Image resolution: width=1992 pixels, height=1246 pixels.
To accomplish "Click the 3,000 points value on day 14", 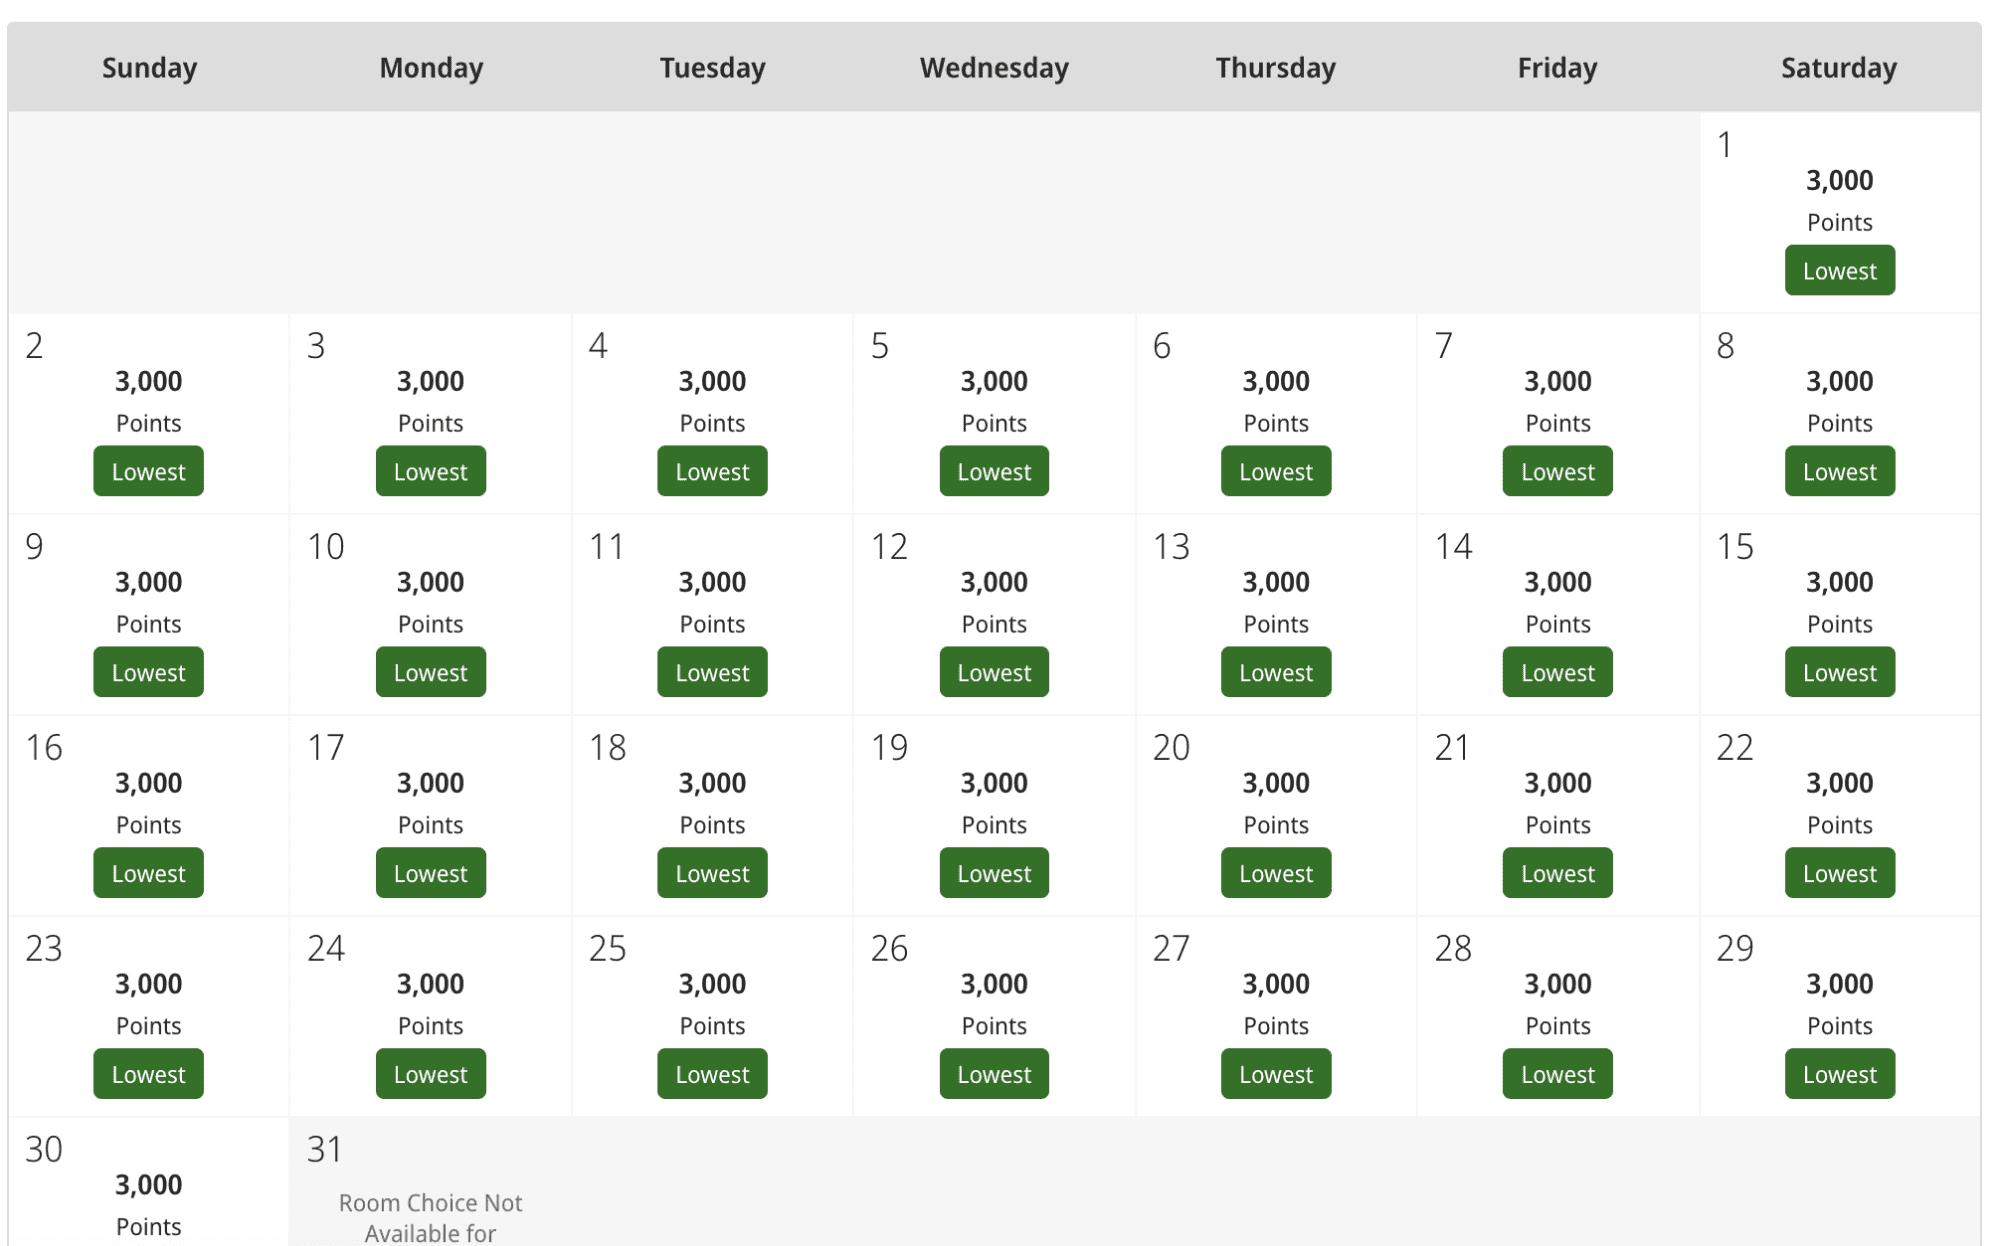I will coord(1557,582).
